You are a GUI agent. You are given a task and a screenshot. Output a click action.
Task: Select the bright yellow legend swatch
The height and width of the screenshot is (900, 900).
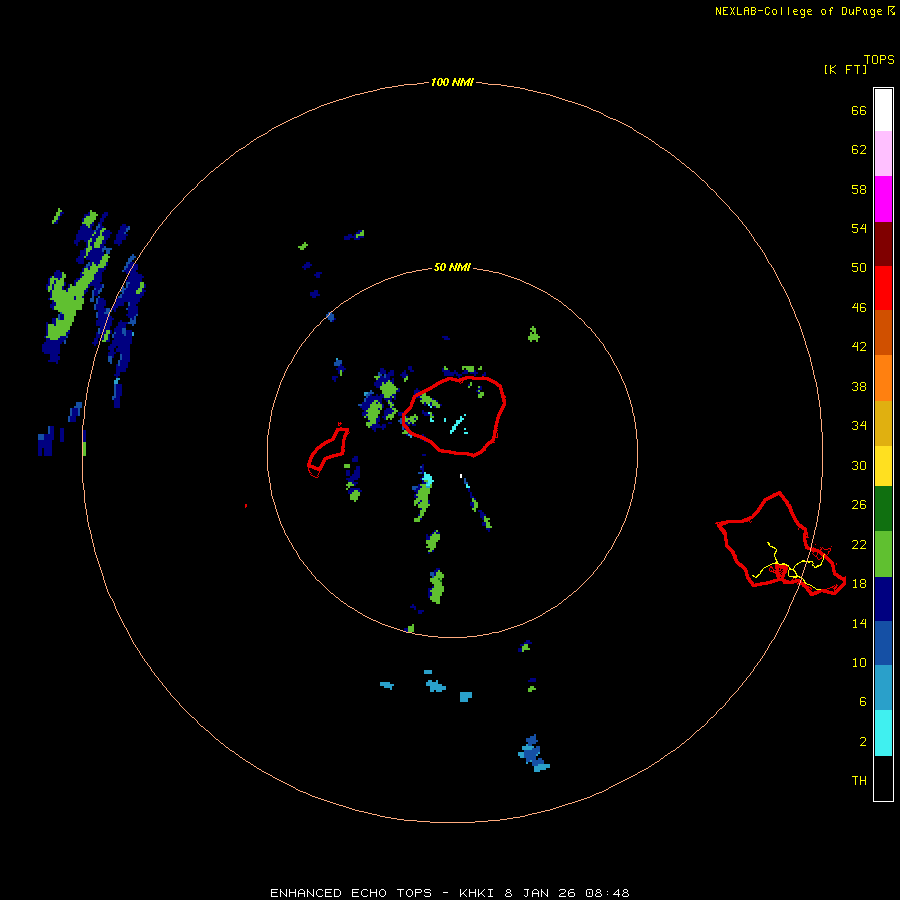[883, 466]
